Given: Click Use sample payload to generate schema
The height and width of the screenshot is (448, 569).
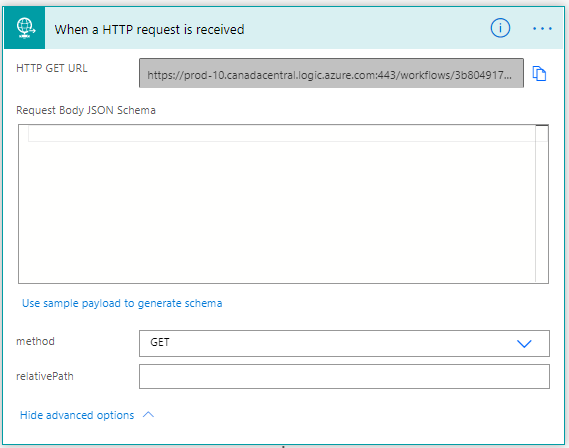Looking at the screenshot, I should point(122,303).
